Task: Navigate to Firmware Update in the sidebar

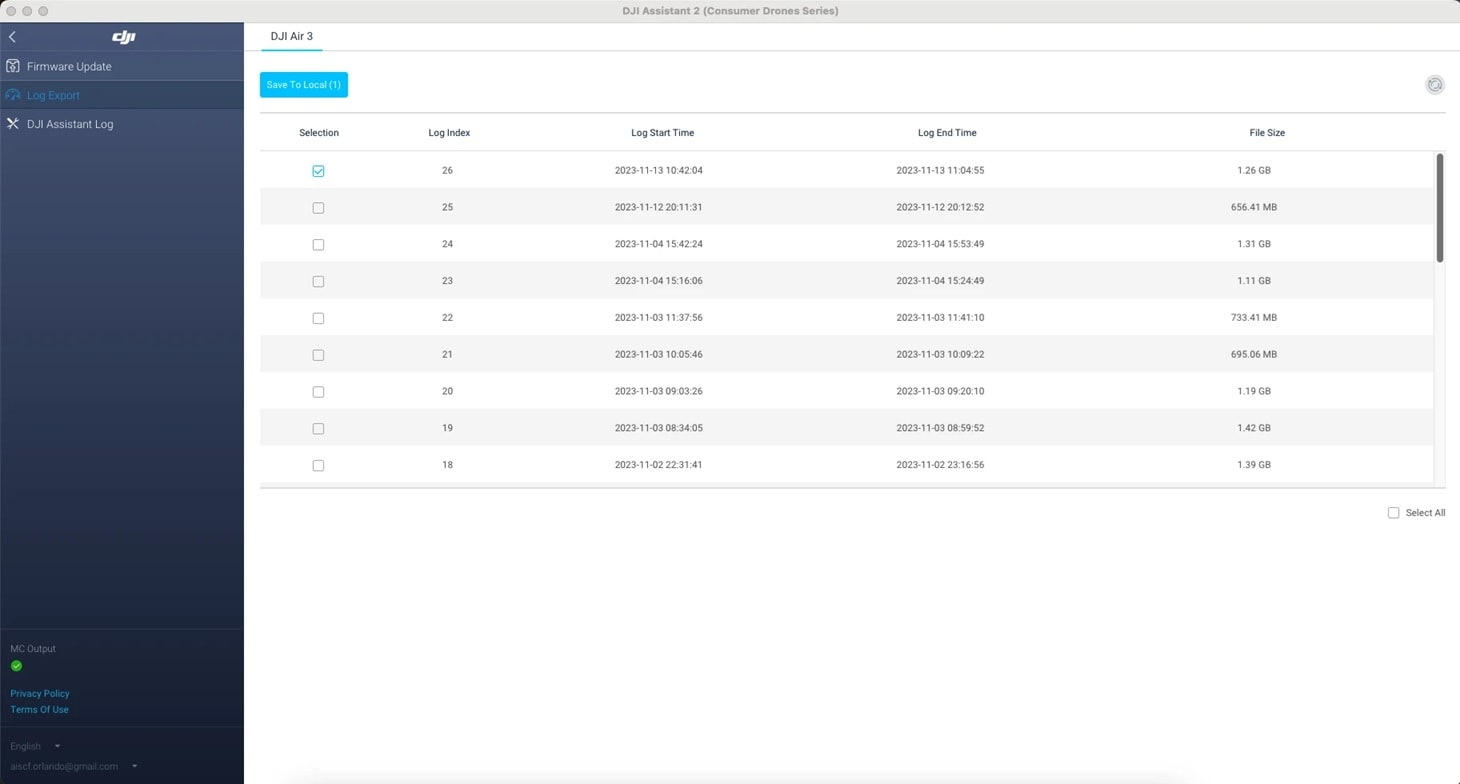Action: (x=70, y=66)
